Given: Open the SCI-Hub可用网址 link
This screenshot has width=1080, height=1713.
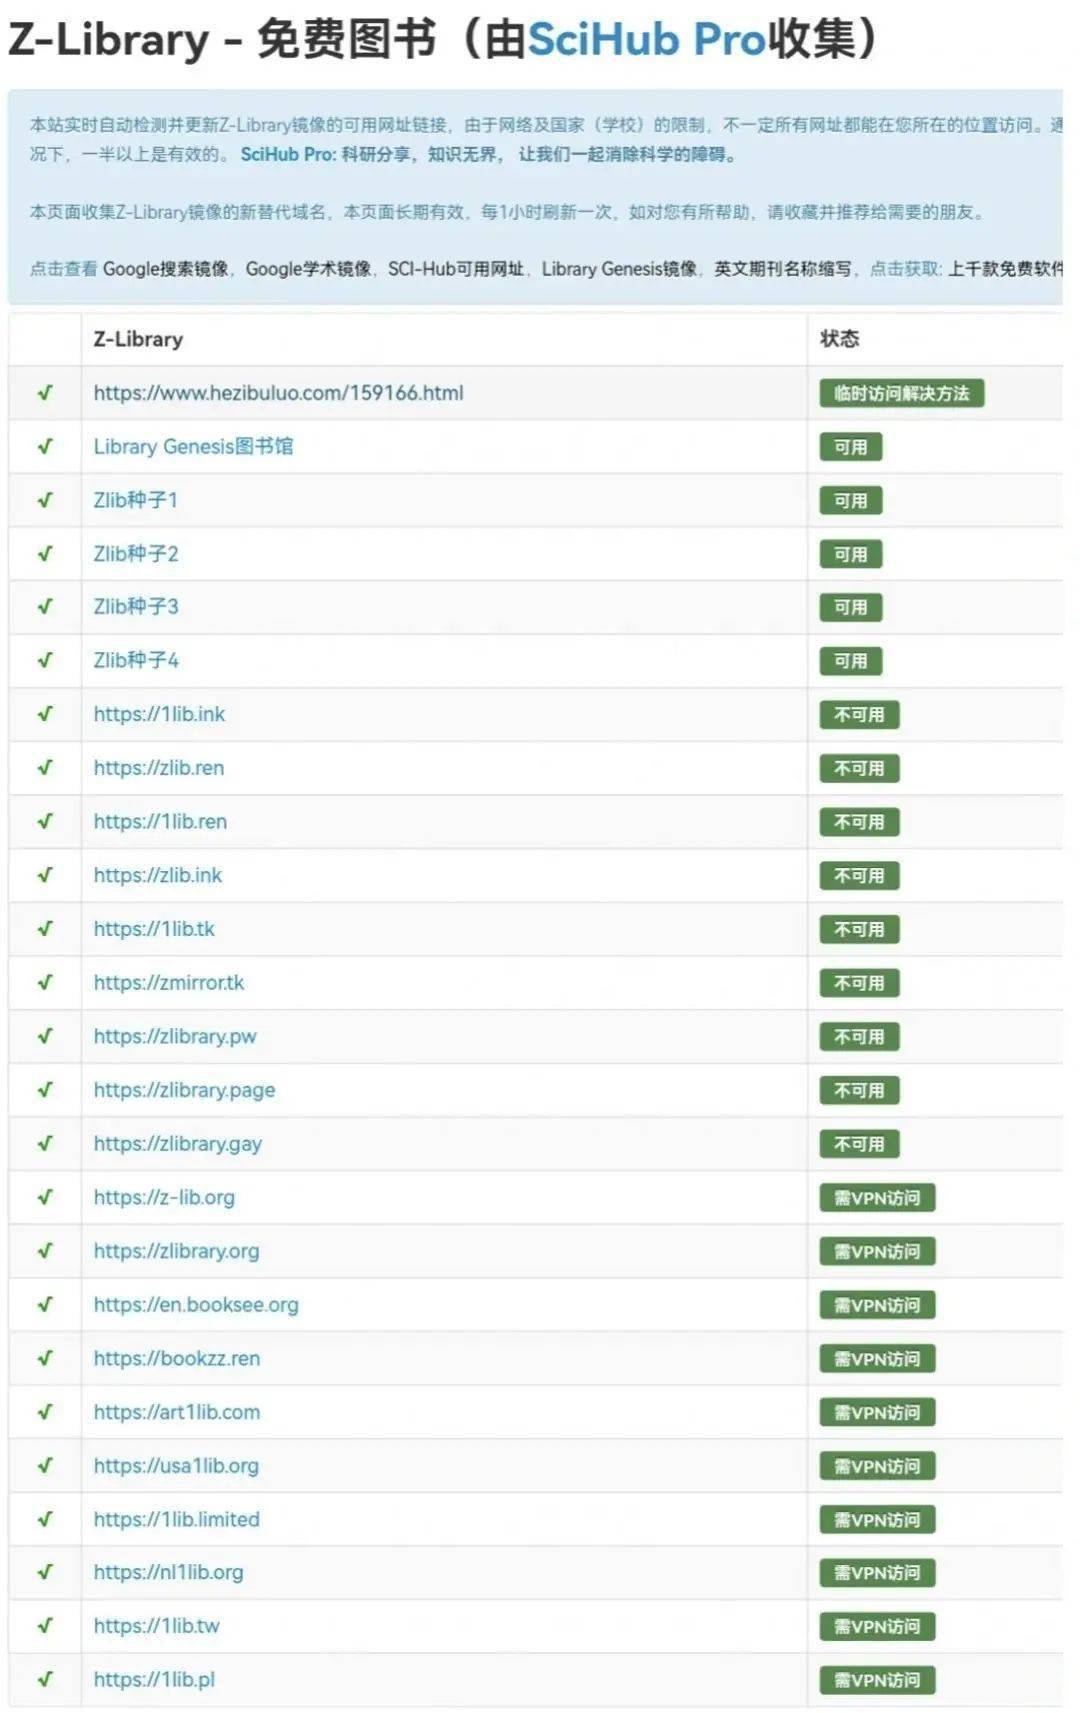Looking at the screenshot, I should 455,268.
